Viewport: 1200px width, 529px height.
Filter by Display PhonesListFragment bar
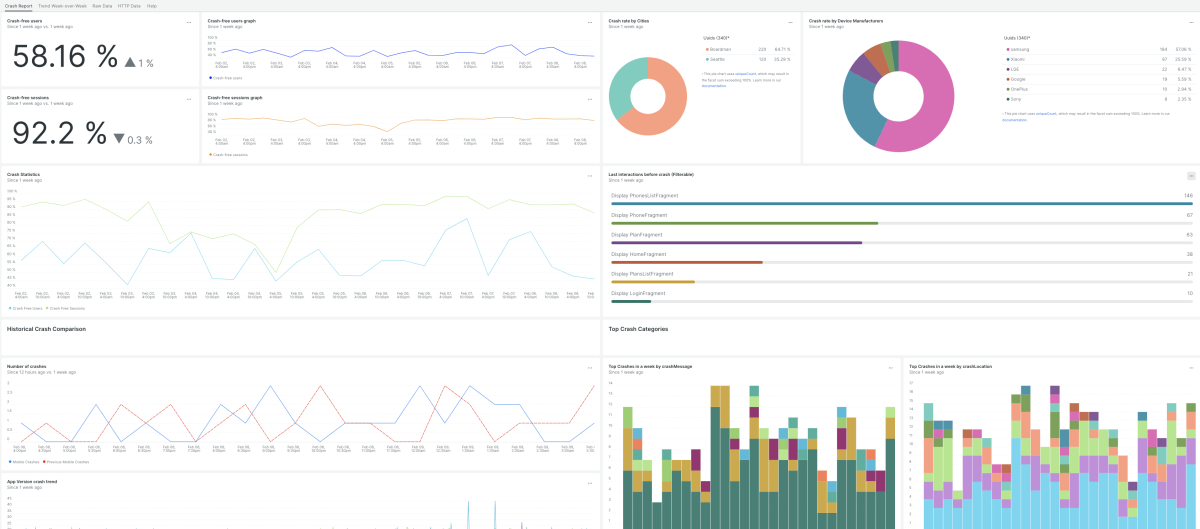(x=900, y=204)
